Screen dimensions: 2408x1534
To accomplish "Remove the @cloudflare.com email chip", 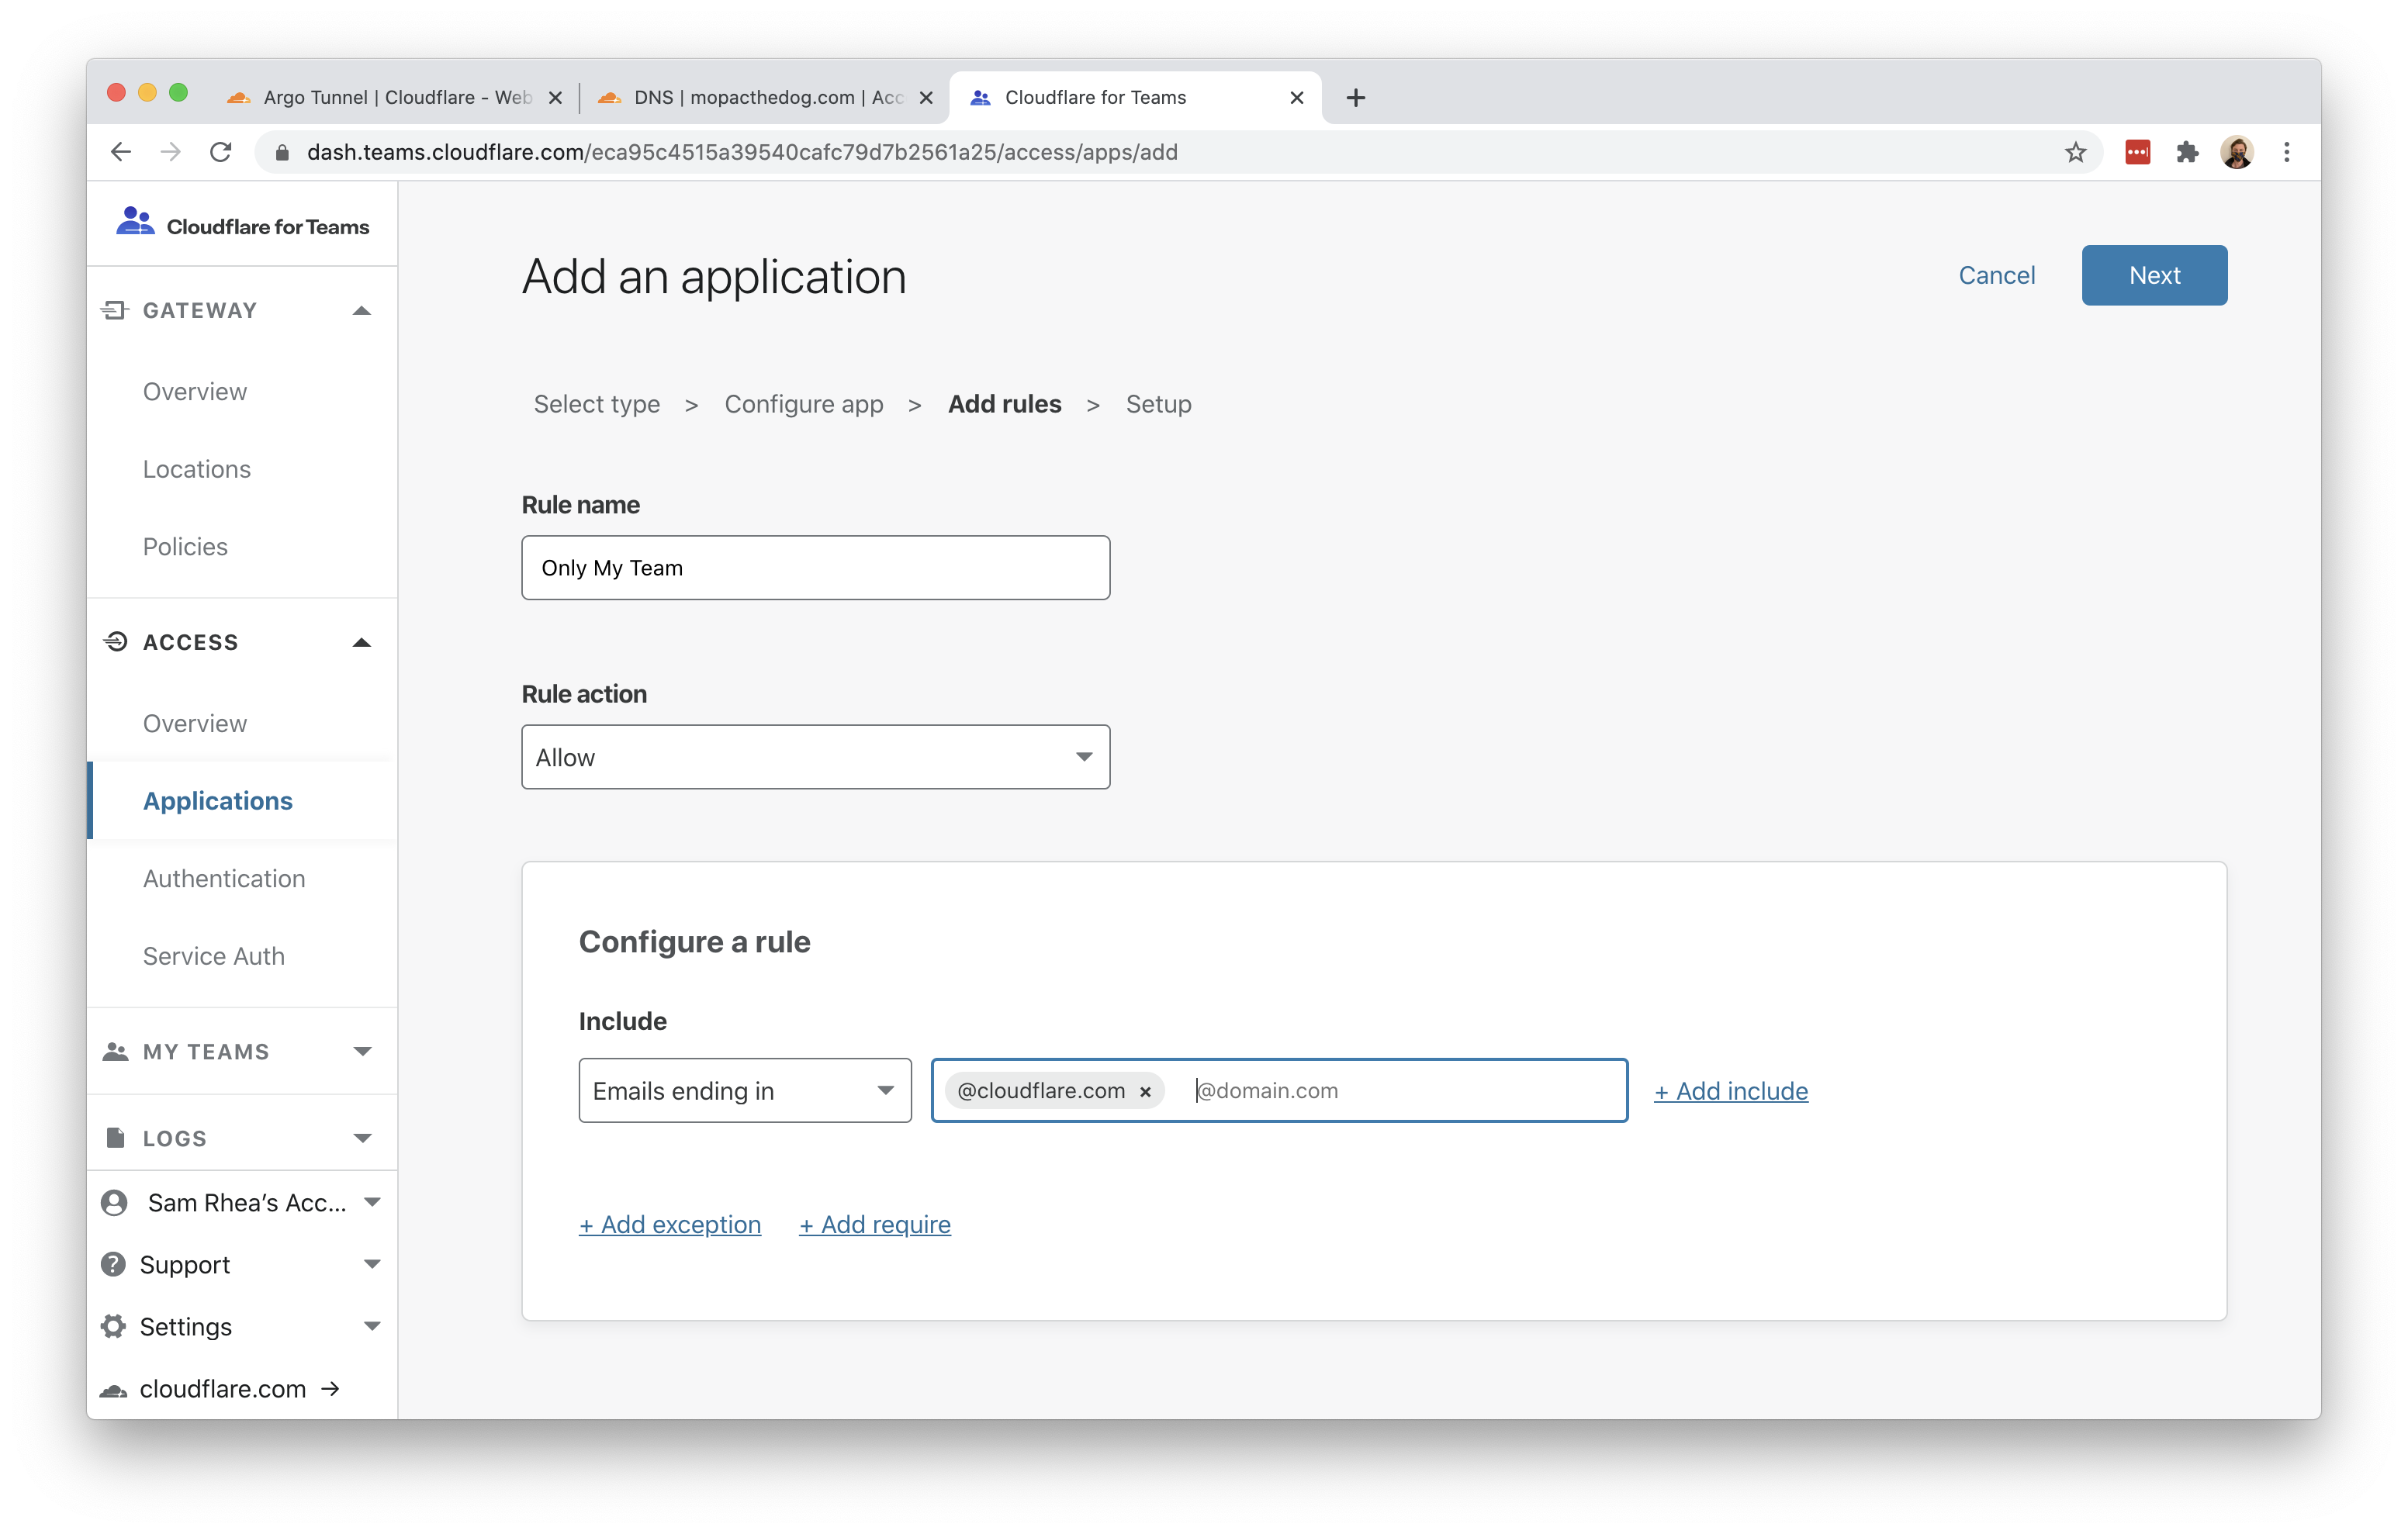I will [1144, 1091].
